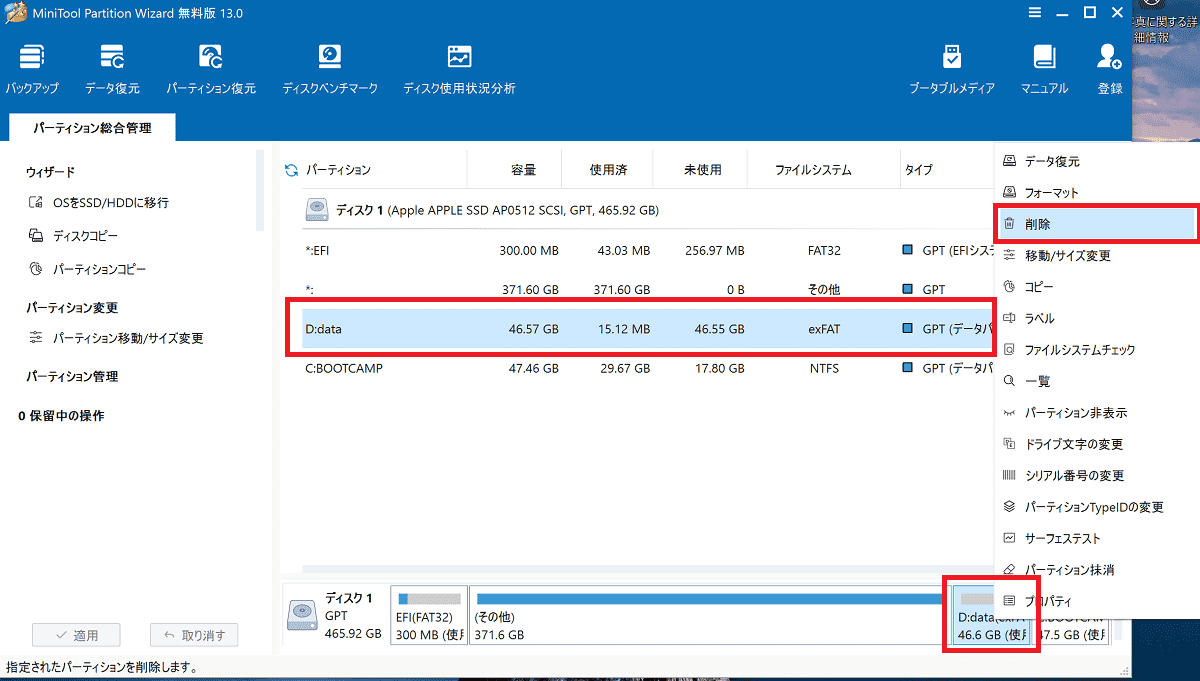Viewport: 1200px width, 681px height.
Task: Click OSをSSD/HDDに移行 link text
Action: point(111,203)
